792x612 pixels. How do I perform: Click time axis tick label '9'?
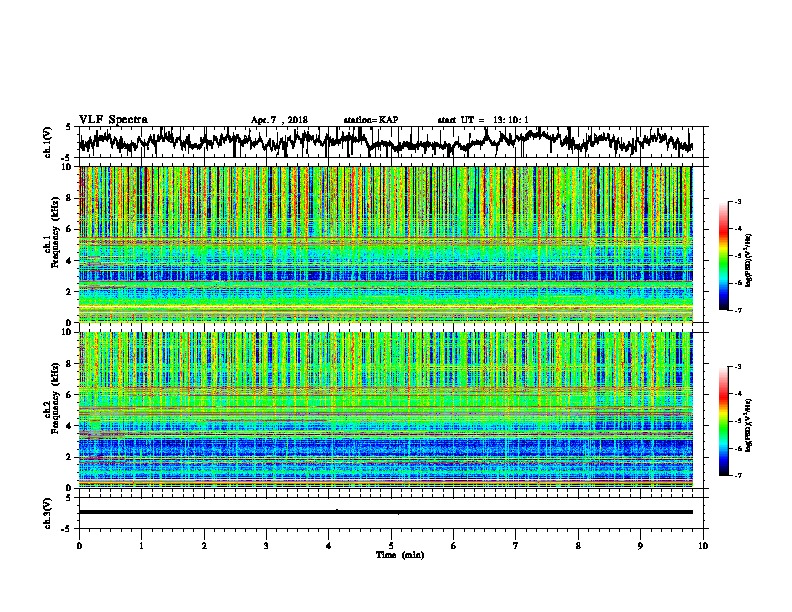coord(640,546)
